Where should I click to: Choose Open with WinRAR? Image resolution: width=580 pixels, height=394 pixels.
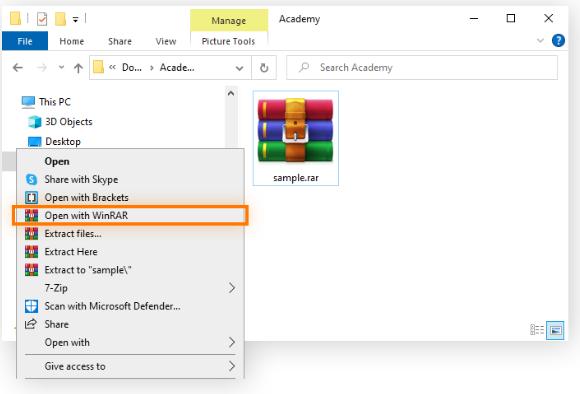pos(130,215)
